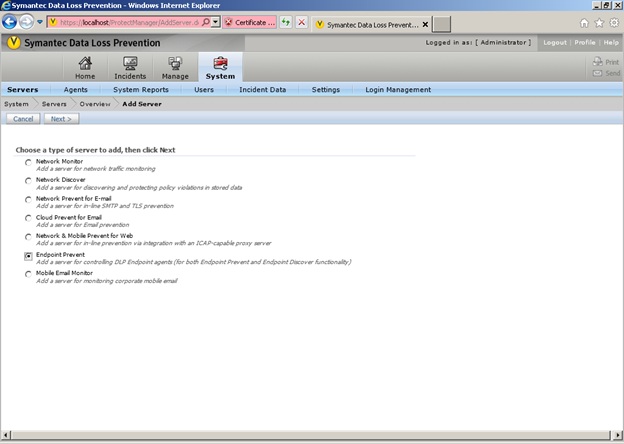Click the Next > button
Screen dimensions: 624x444
[61, 119]
